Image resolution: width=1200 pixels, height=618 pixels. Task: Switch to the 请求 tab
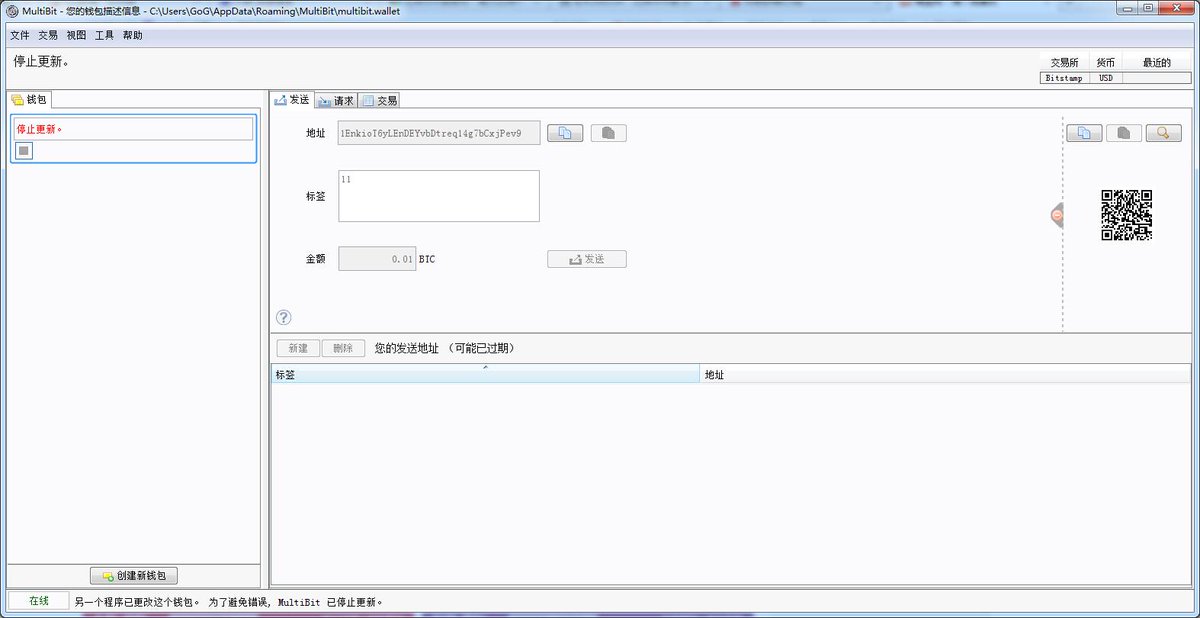(336, 101)
